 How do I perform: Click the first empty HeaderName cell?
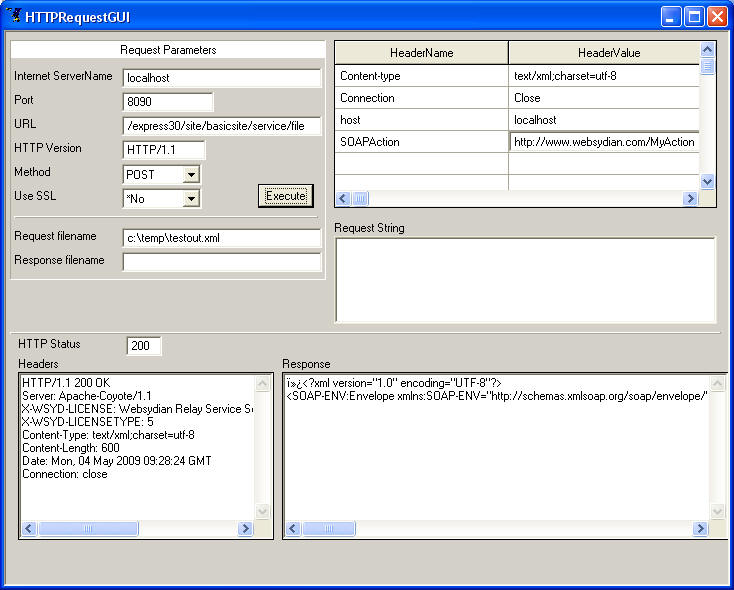[421, 164]
